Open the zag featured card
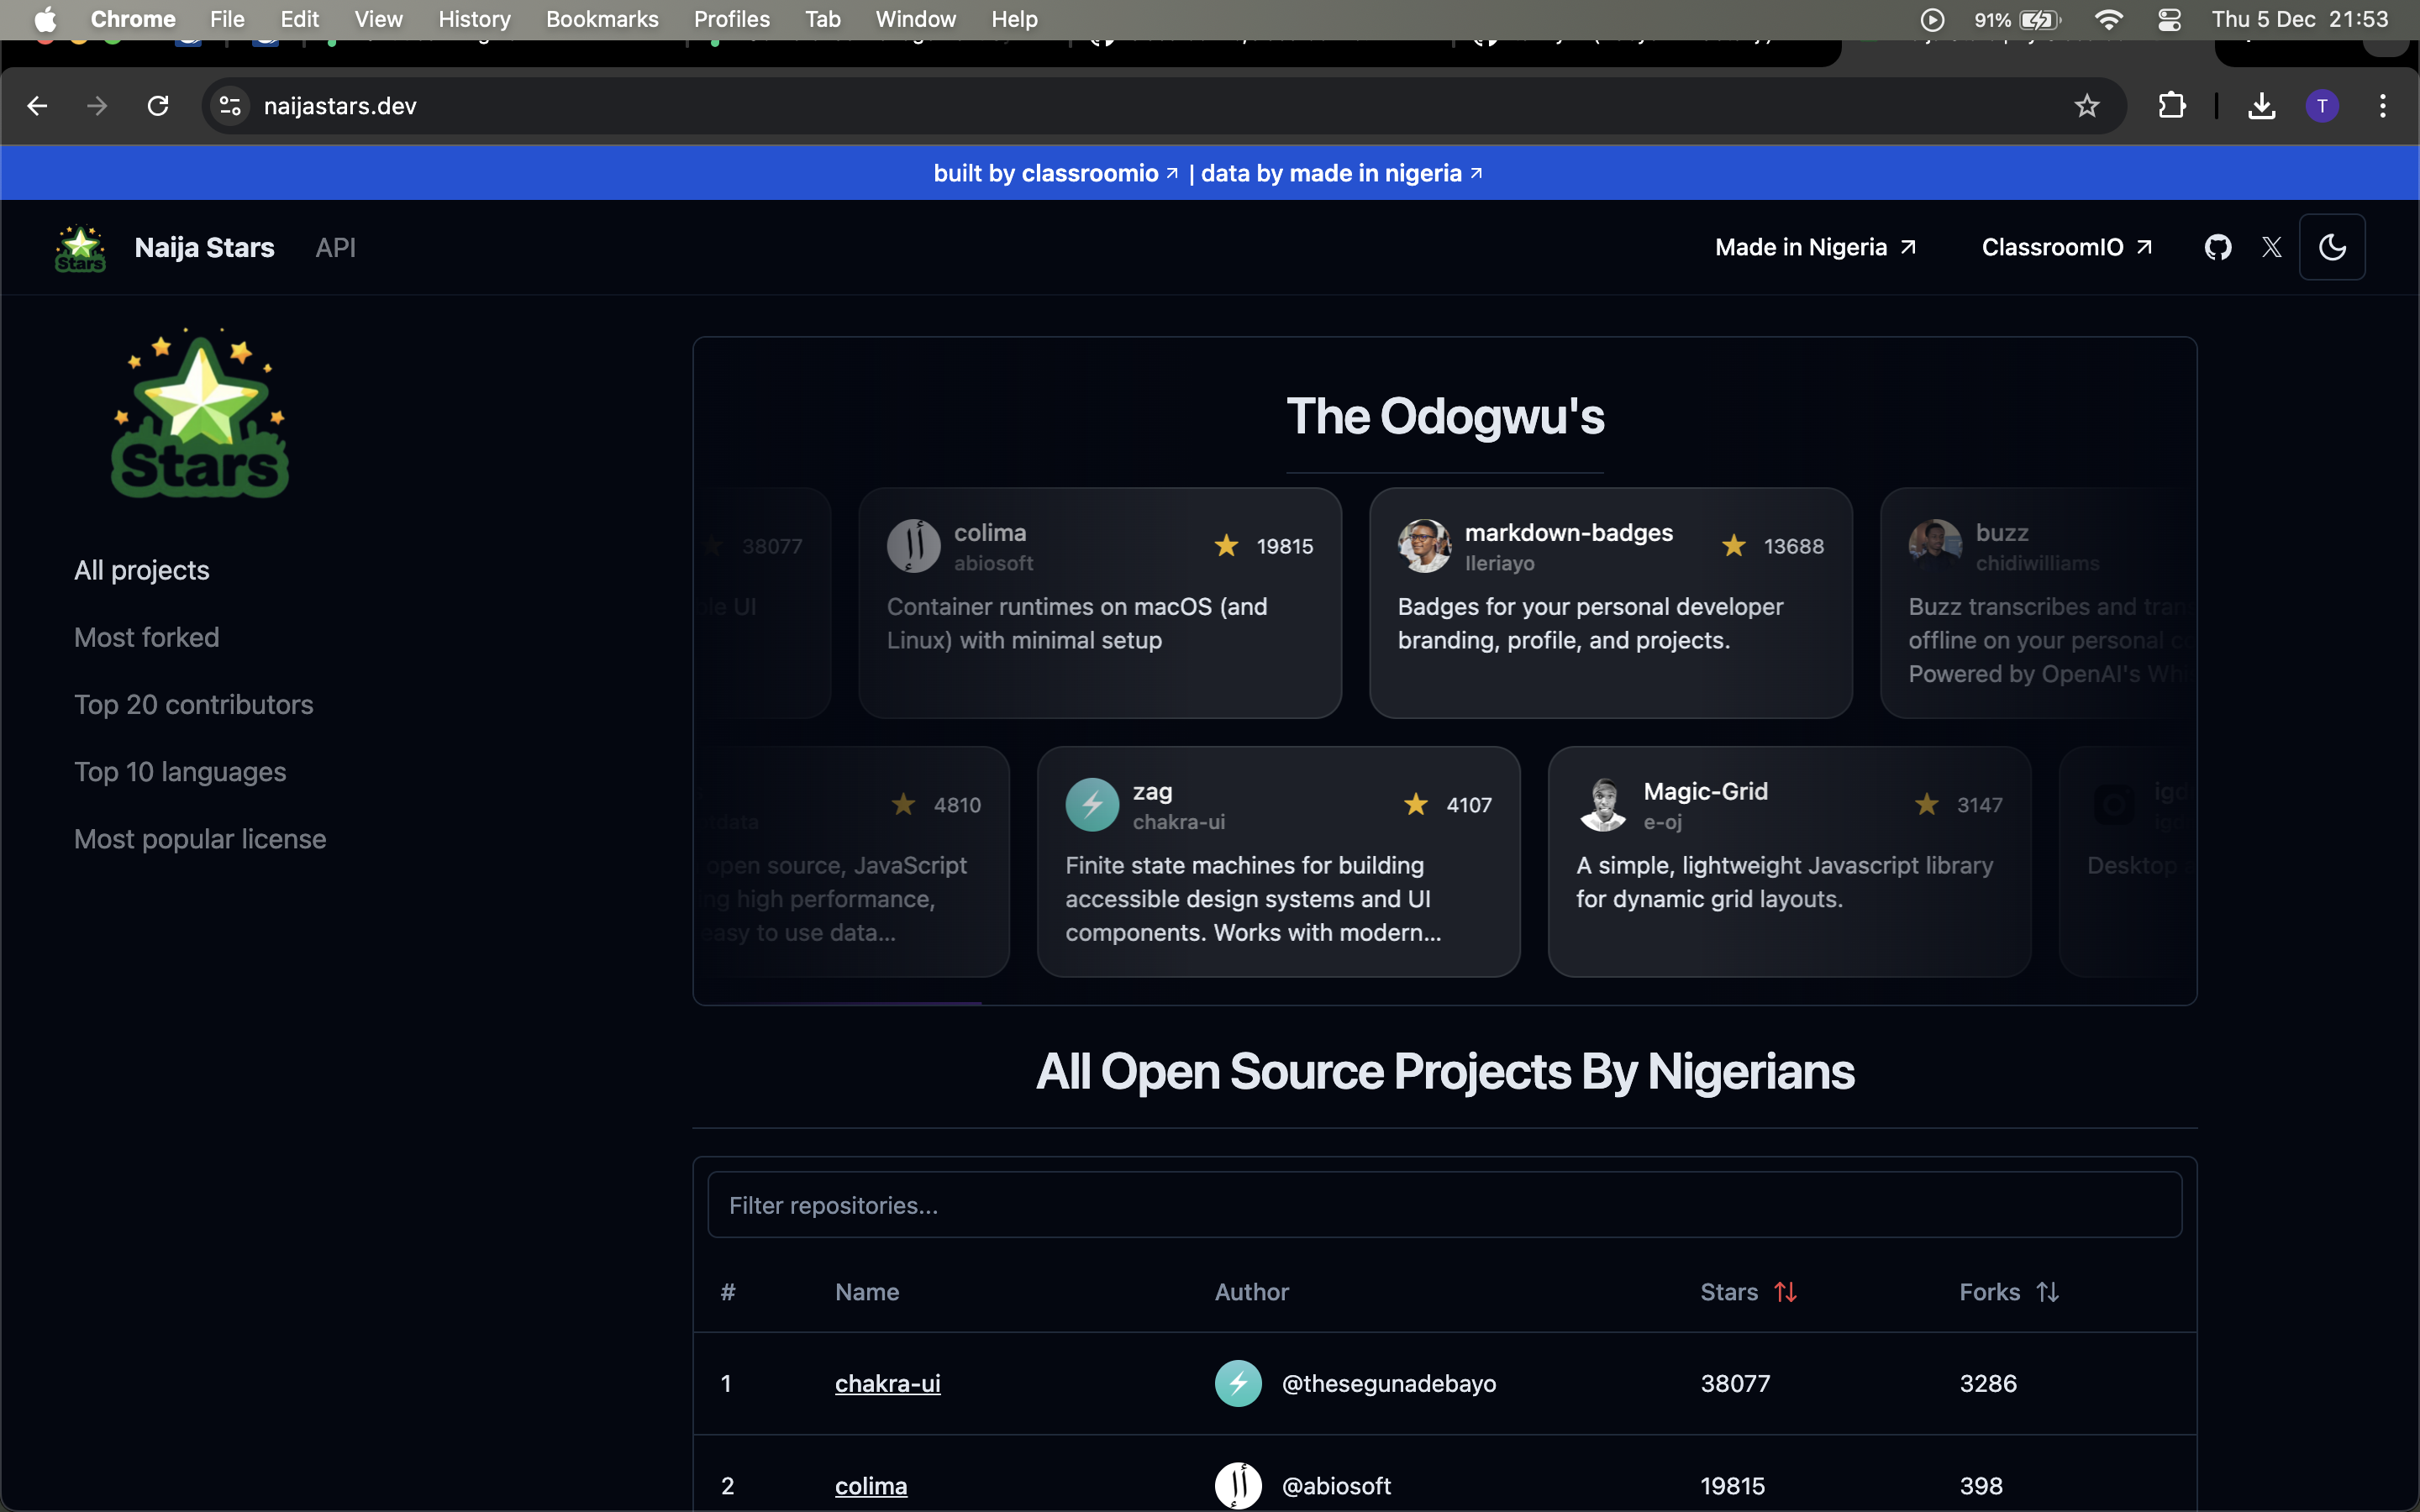 (x=1278, y=862)
